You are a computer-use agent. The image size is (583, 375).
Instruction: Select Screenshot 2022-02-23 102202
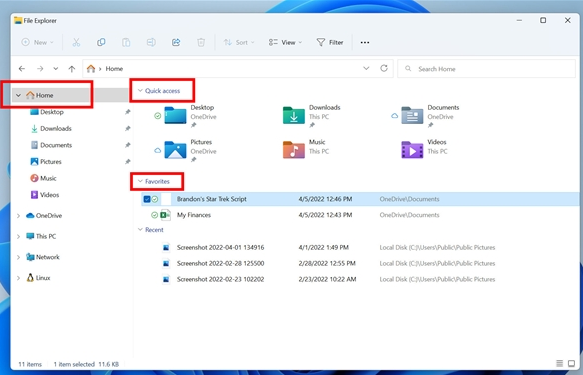coord(220,279)
